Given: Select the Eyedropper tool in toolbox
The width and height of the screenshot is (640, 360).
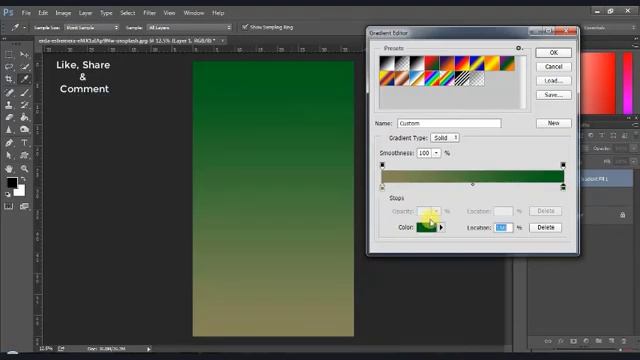Looking at the screenshot, I should [24, 79].
